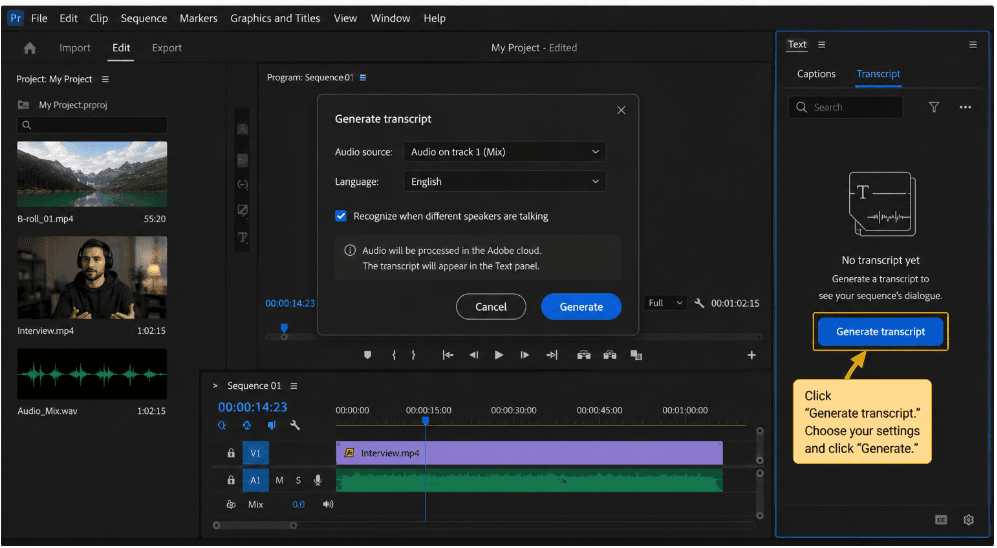Step back one frame
Screen dimensions: 997x548
[x=474, y=355]
